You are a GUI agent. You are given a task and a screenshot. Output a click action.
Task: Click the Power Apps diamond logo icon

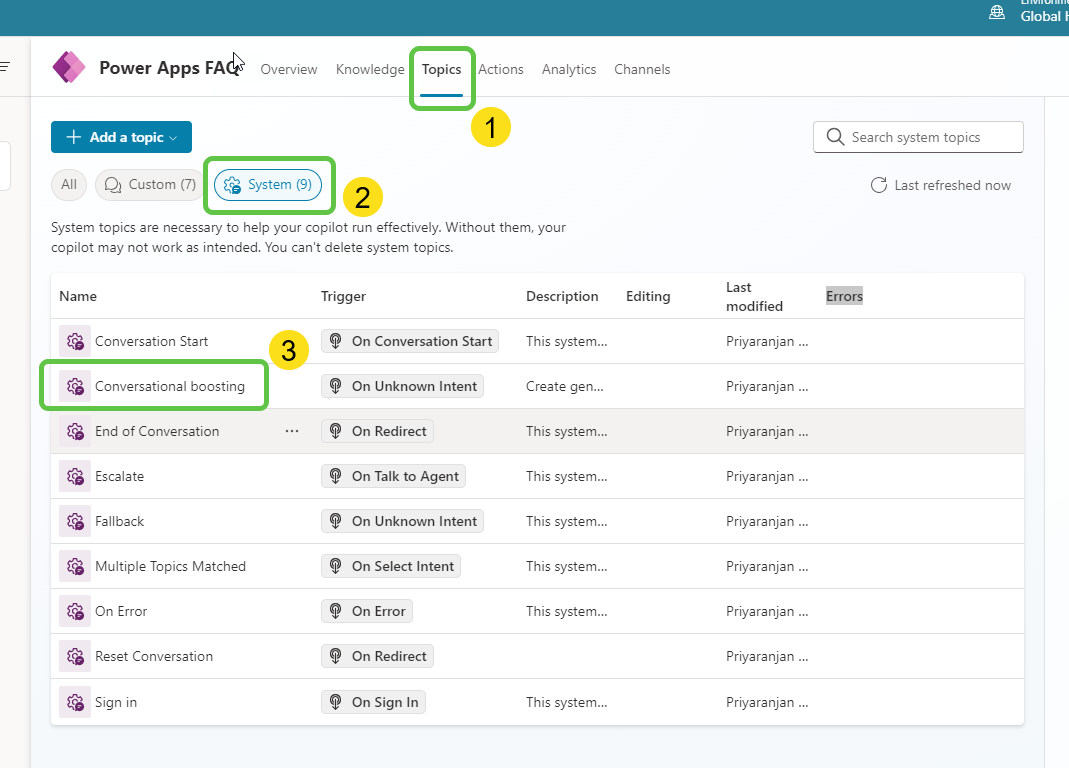pos(68,66)
